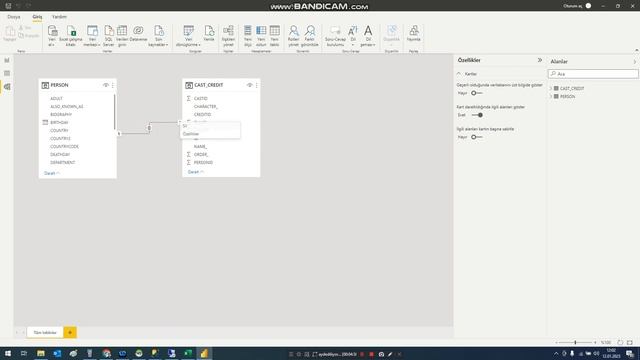Open more options on CAST_CREDIT table

tap(256, 85)
